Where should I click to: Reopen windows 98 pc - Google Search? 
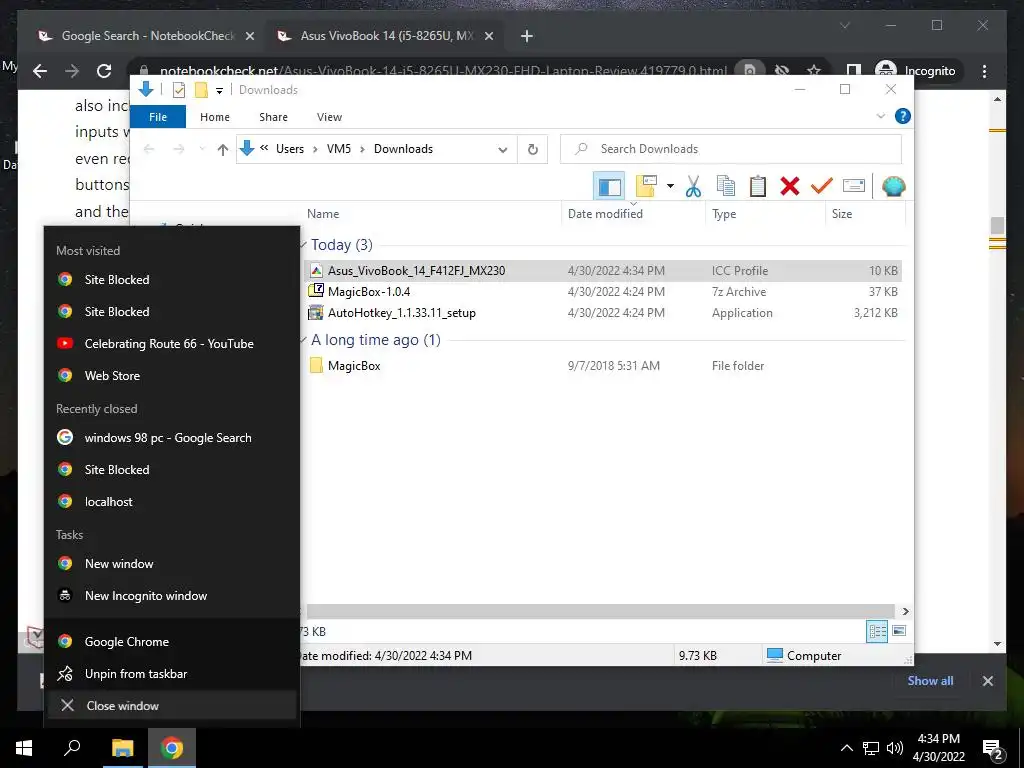click(171, 438)
